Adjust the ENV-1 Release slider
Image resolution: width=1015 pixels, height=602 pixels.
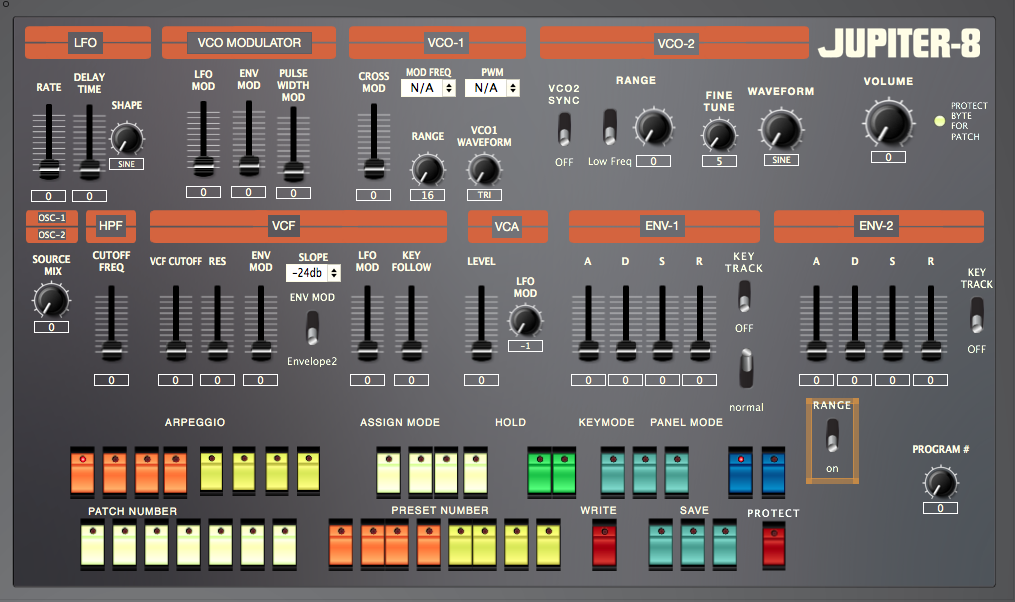pos(699,350)
